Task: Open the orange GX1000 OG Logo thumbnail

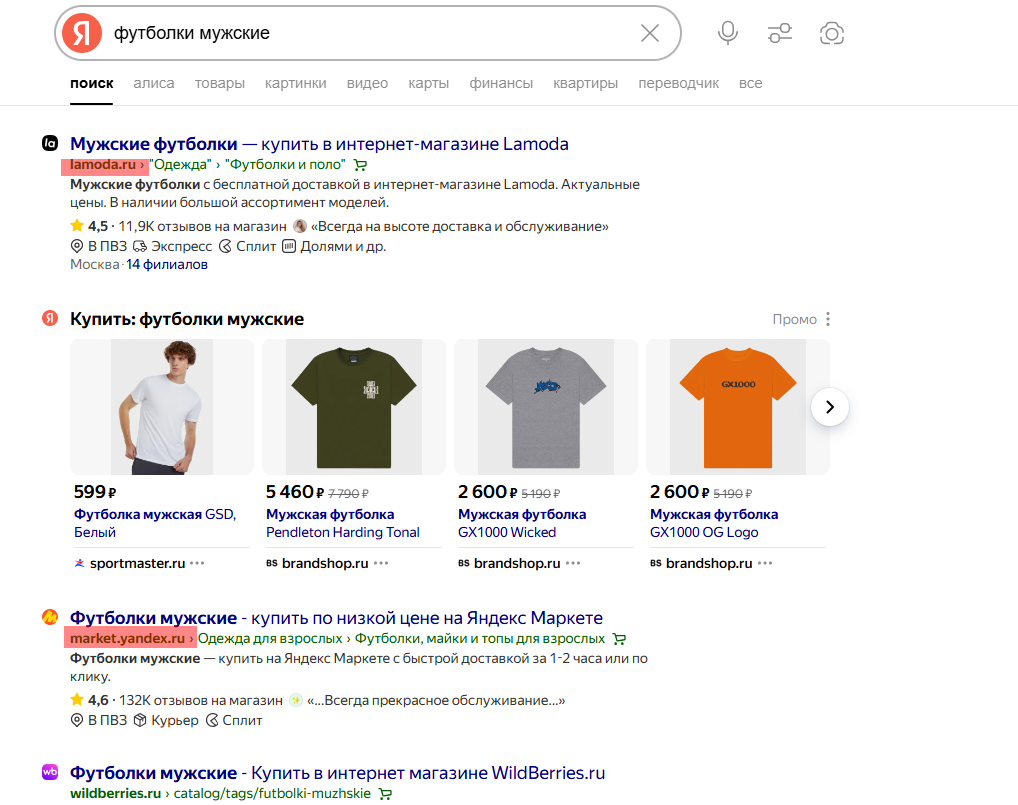Action: coord(738,407)
